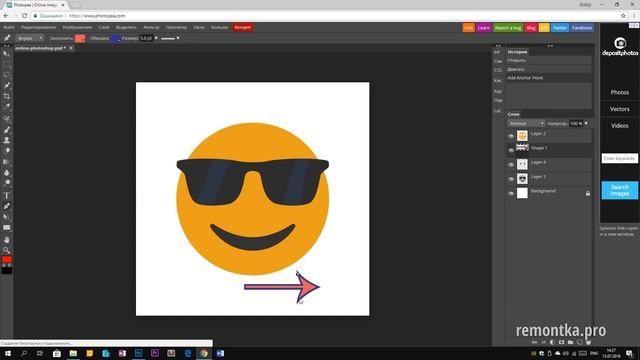Open the stroke line style dropdown
Screen dimensions: 640x360
click(170, 38)
